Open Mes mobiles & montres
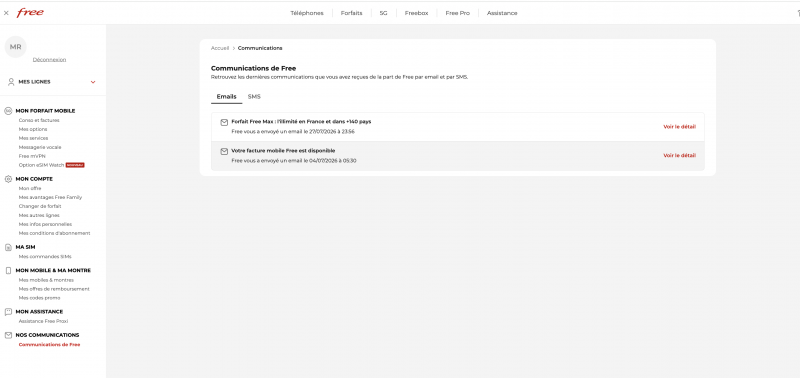The image size is (800, 378). 46,280
